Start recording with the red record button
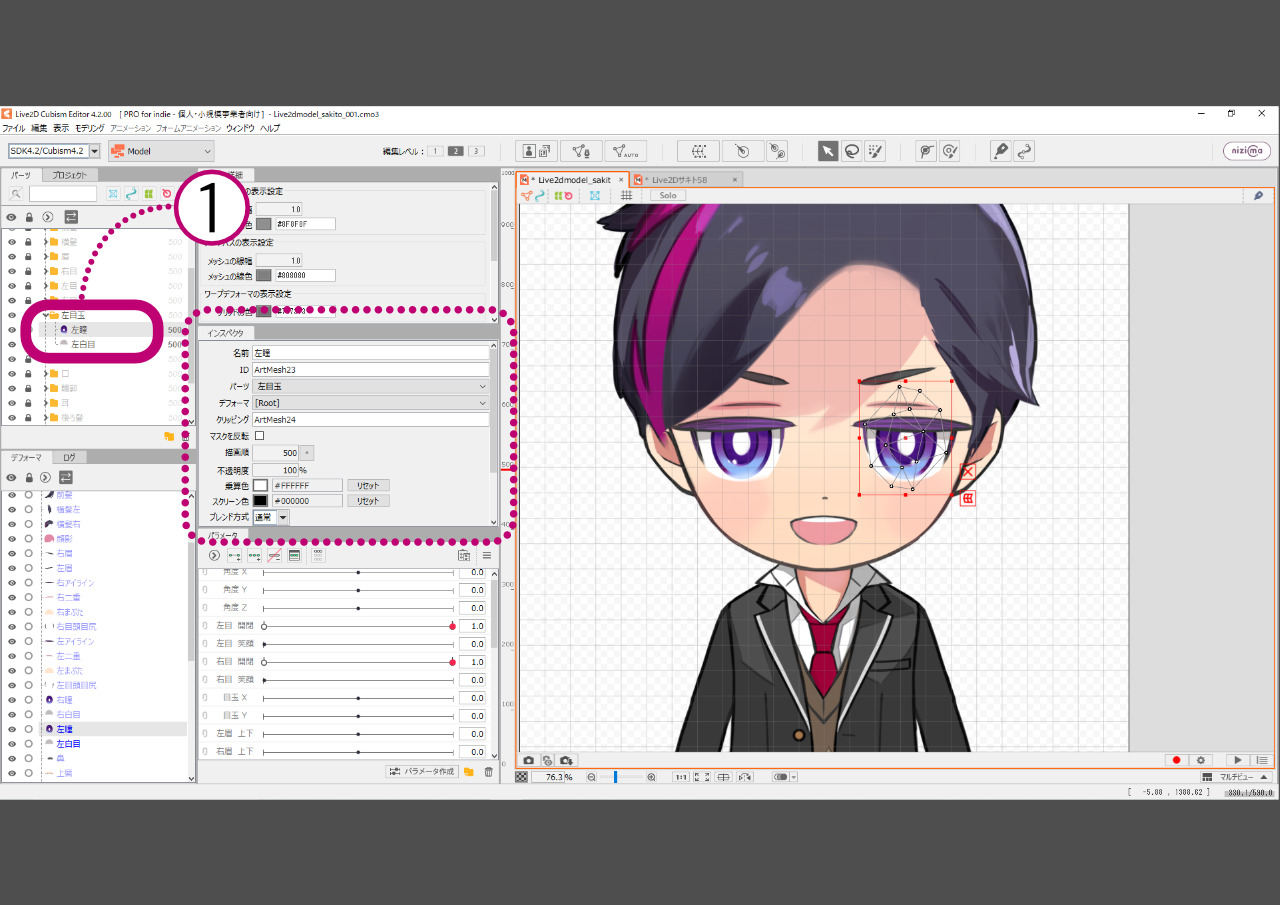 [1177, 760]
